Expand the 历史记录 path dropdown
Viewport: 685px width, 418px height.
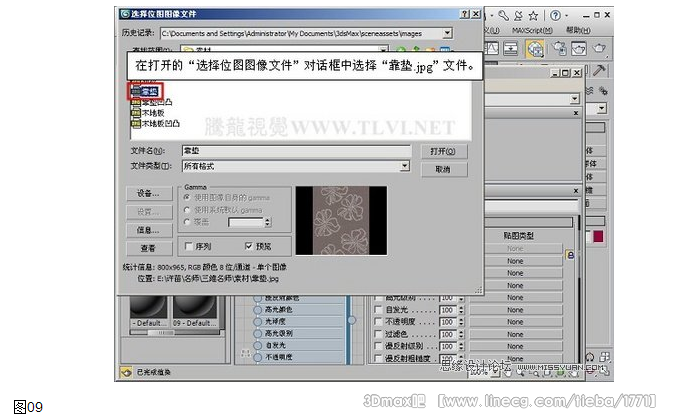[447, 33]
